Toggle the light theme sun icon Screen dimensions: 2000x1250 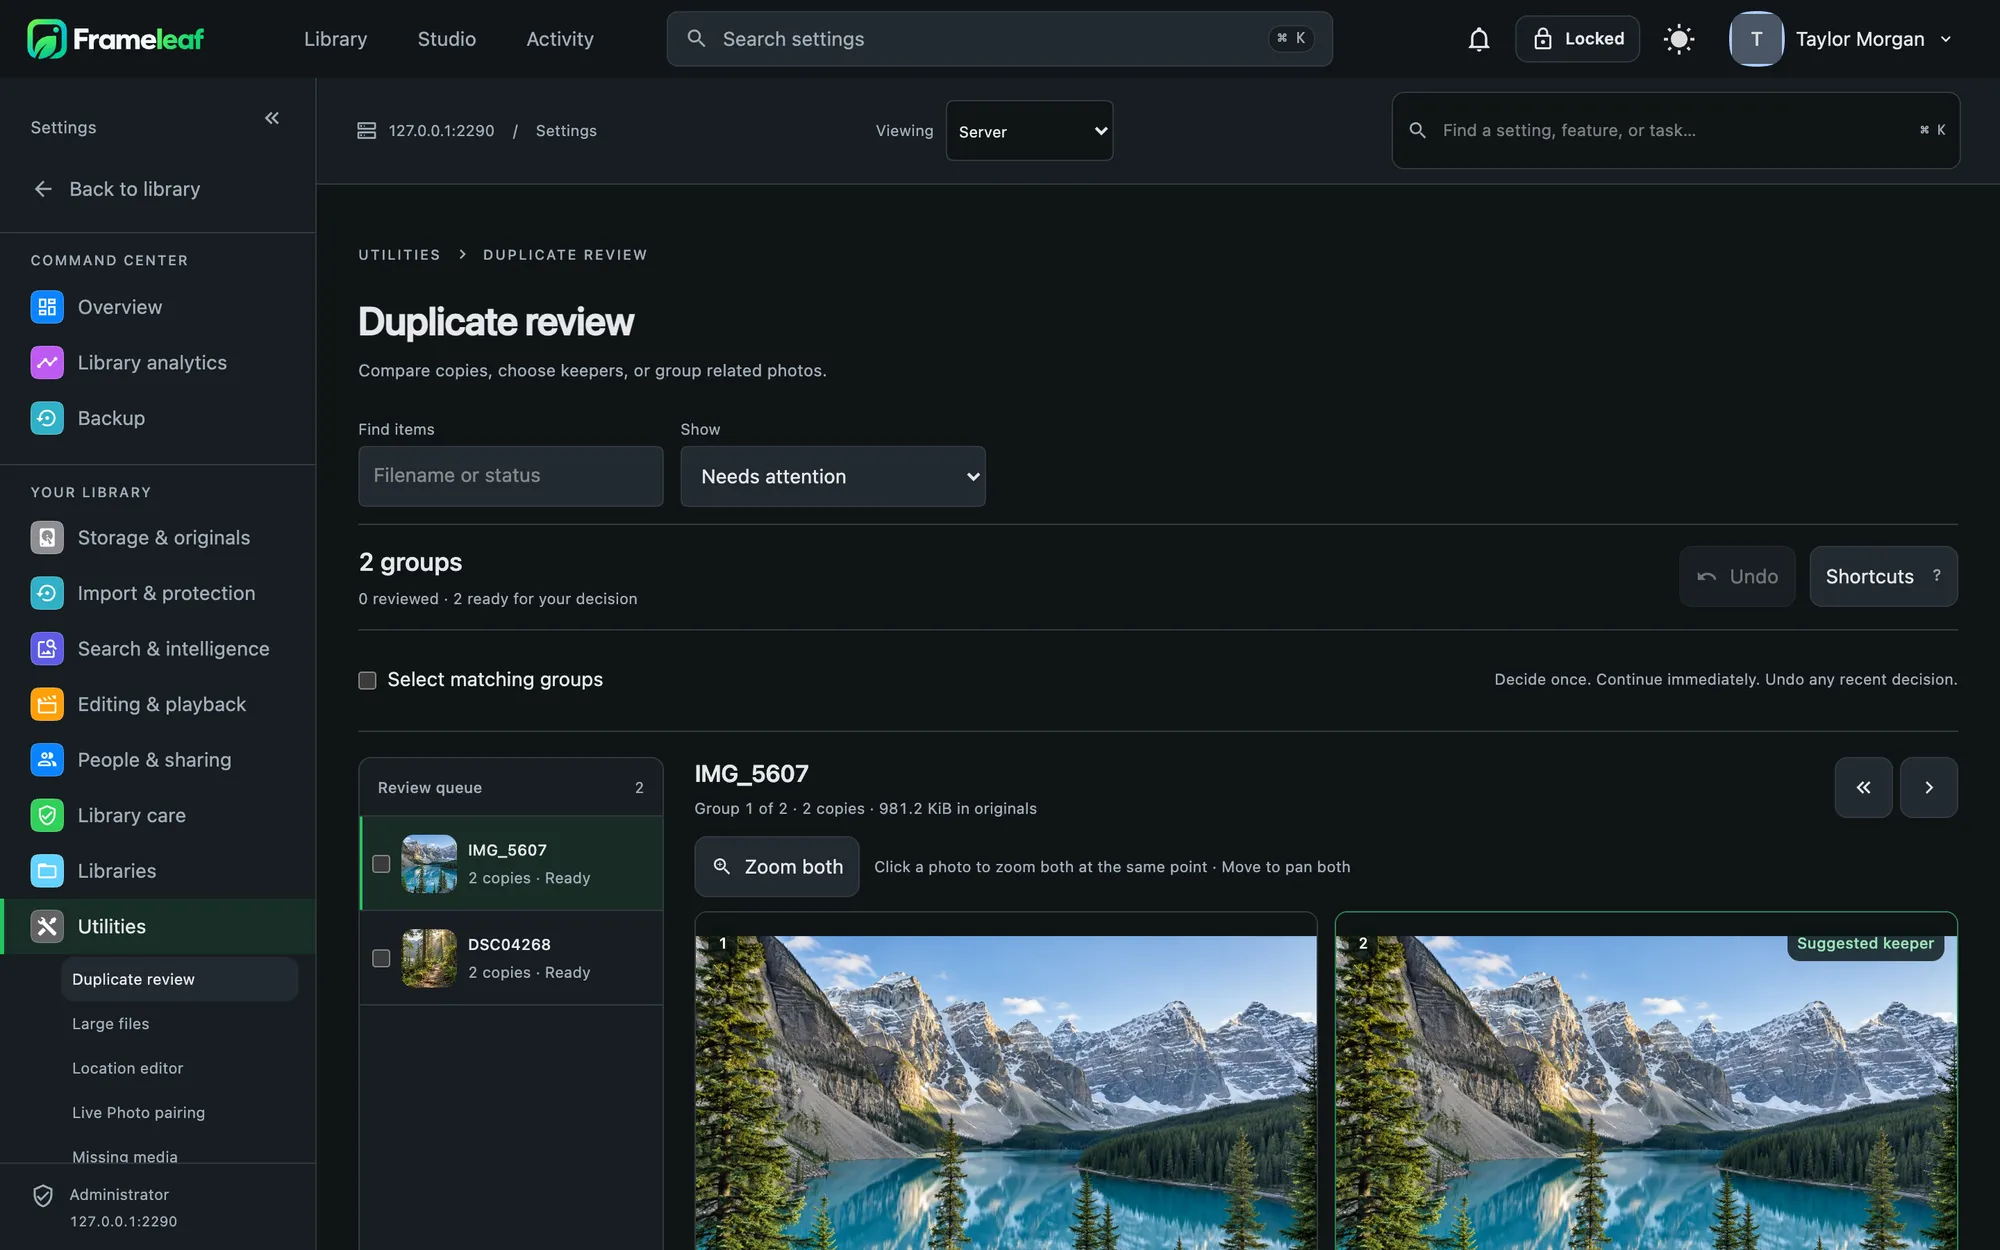click(x=1679, y=39)
